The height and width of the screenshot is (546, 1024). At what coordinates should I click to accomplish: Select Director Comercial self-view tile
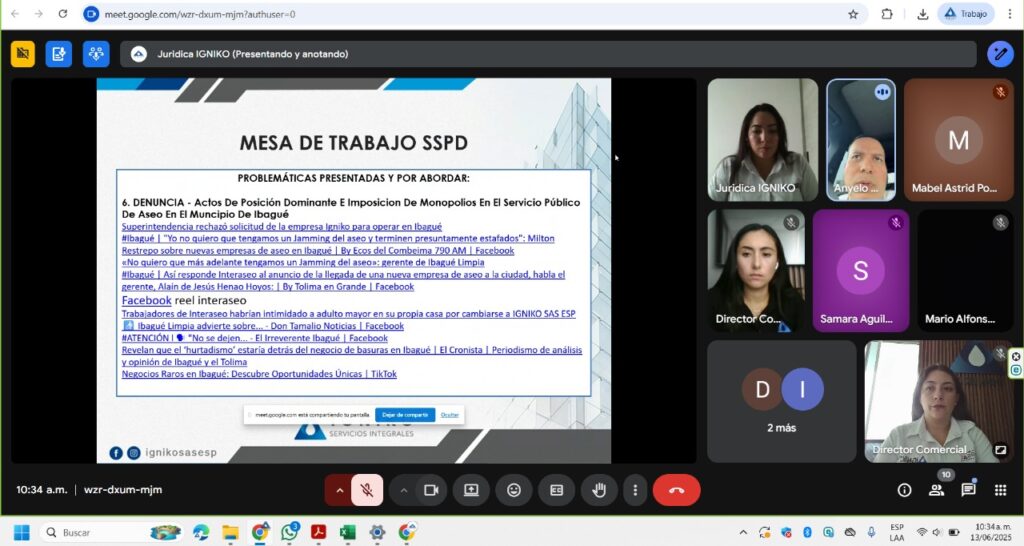click(939, 401)
